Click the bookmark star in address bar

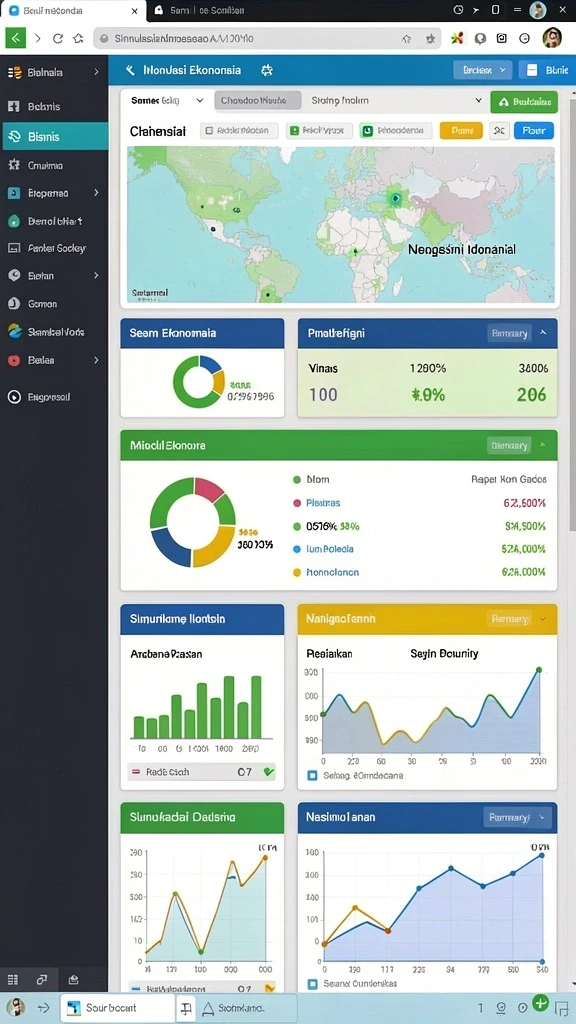coord(430,39)
